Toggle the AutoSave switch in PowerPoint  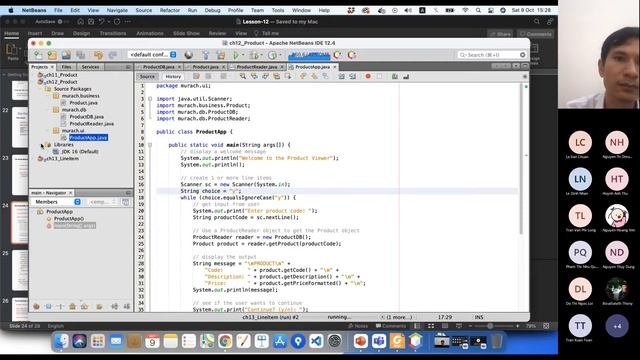(61, 21)
